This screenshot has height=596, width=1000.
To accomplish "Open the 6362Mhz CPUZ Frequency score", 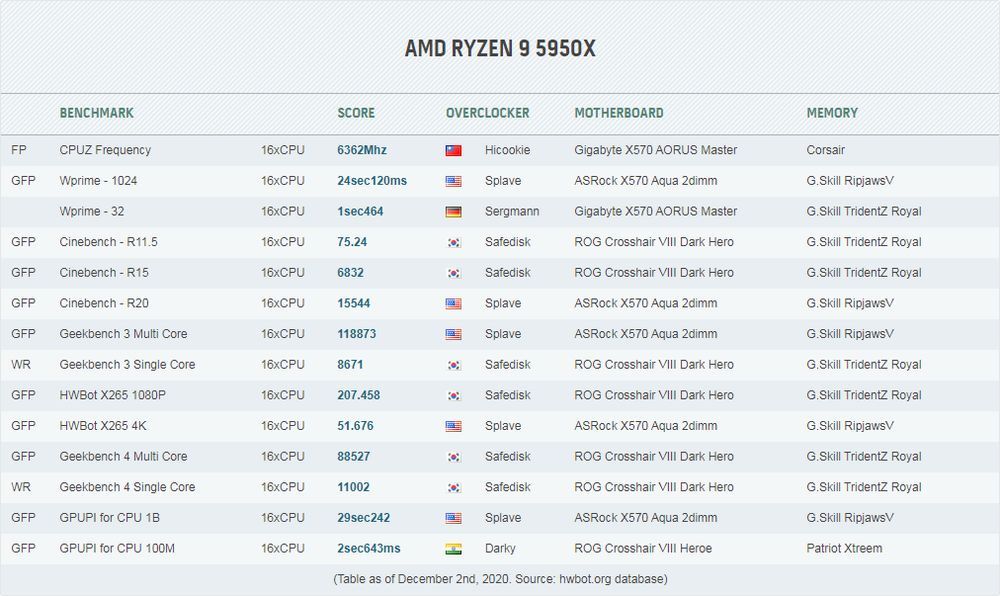I will click(x=362, y=150).
